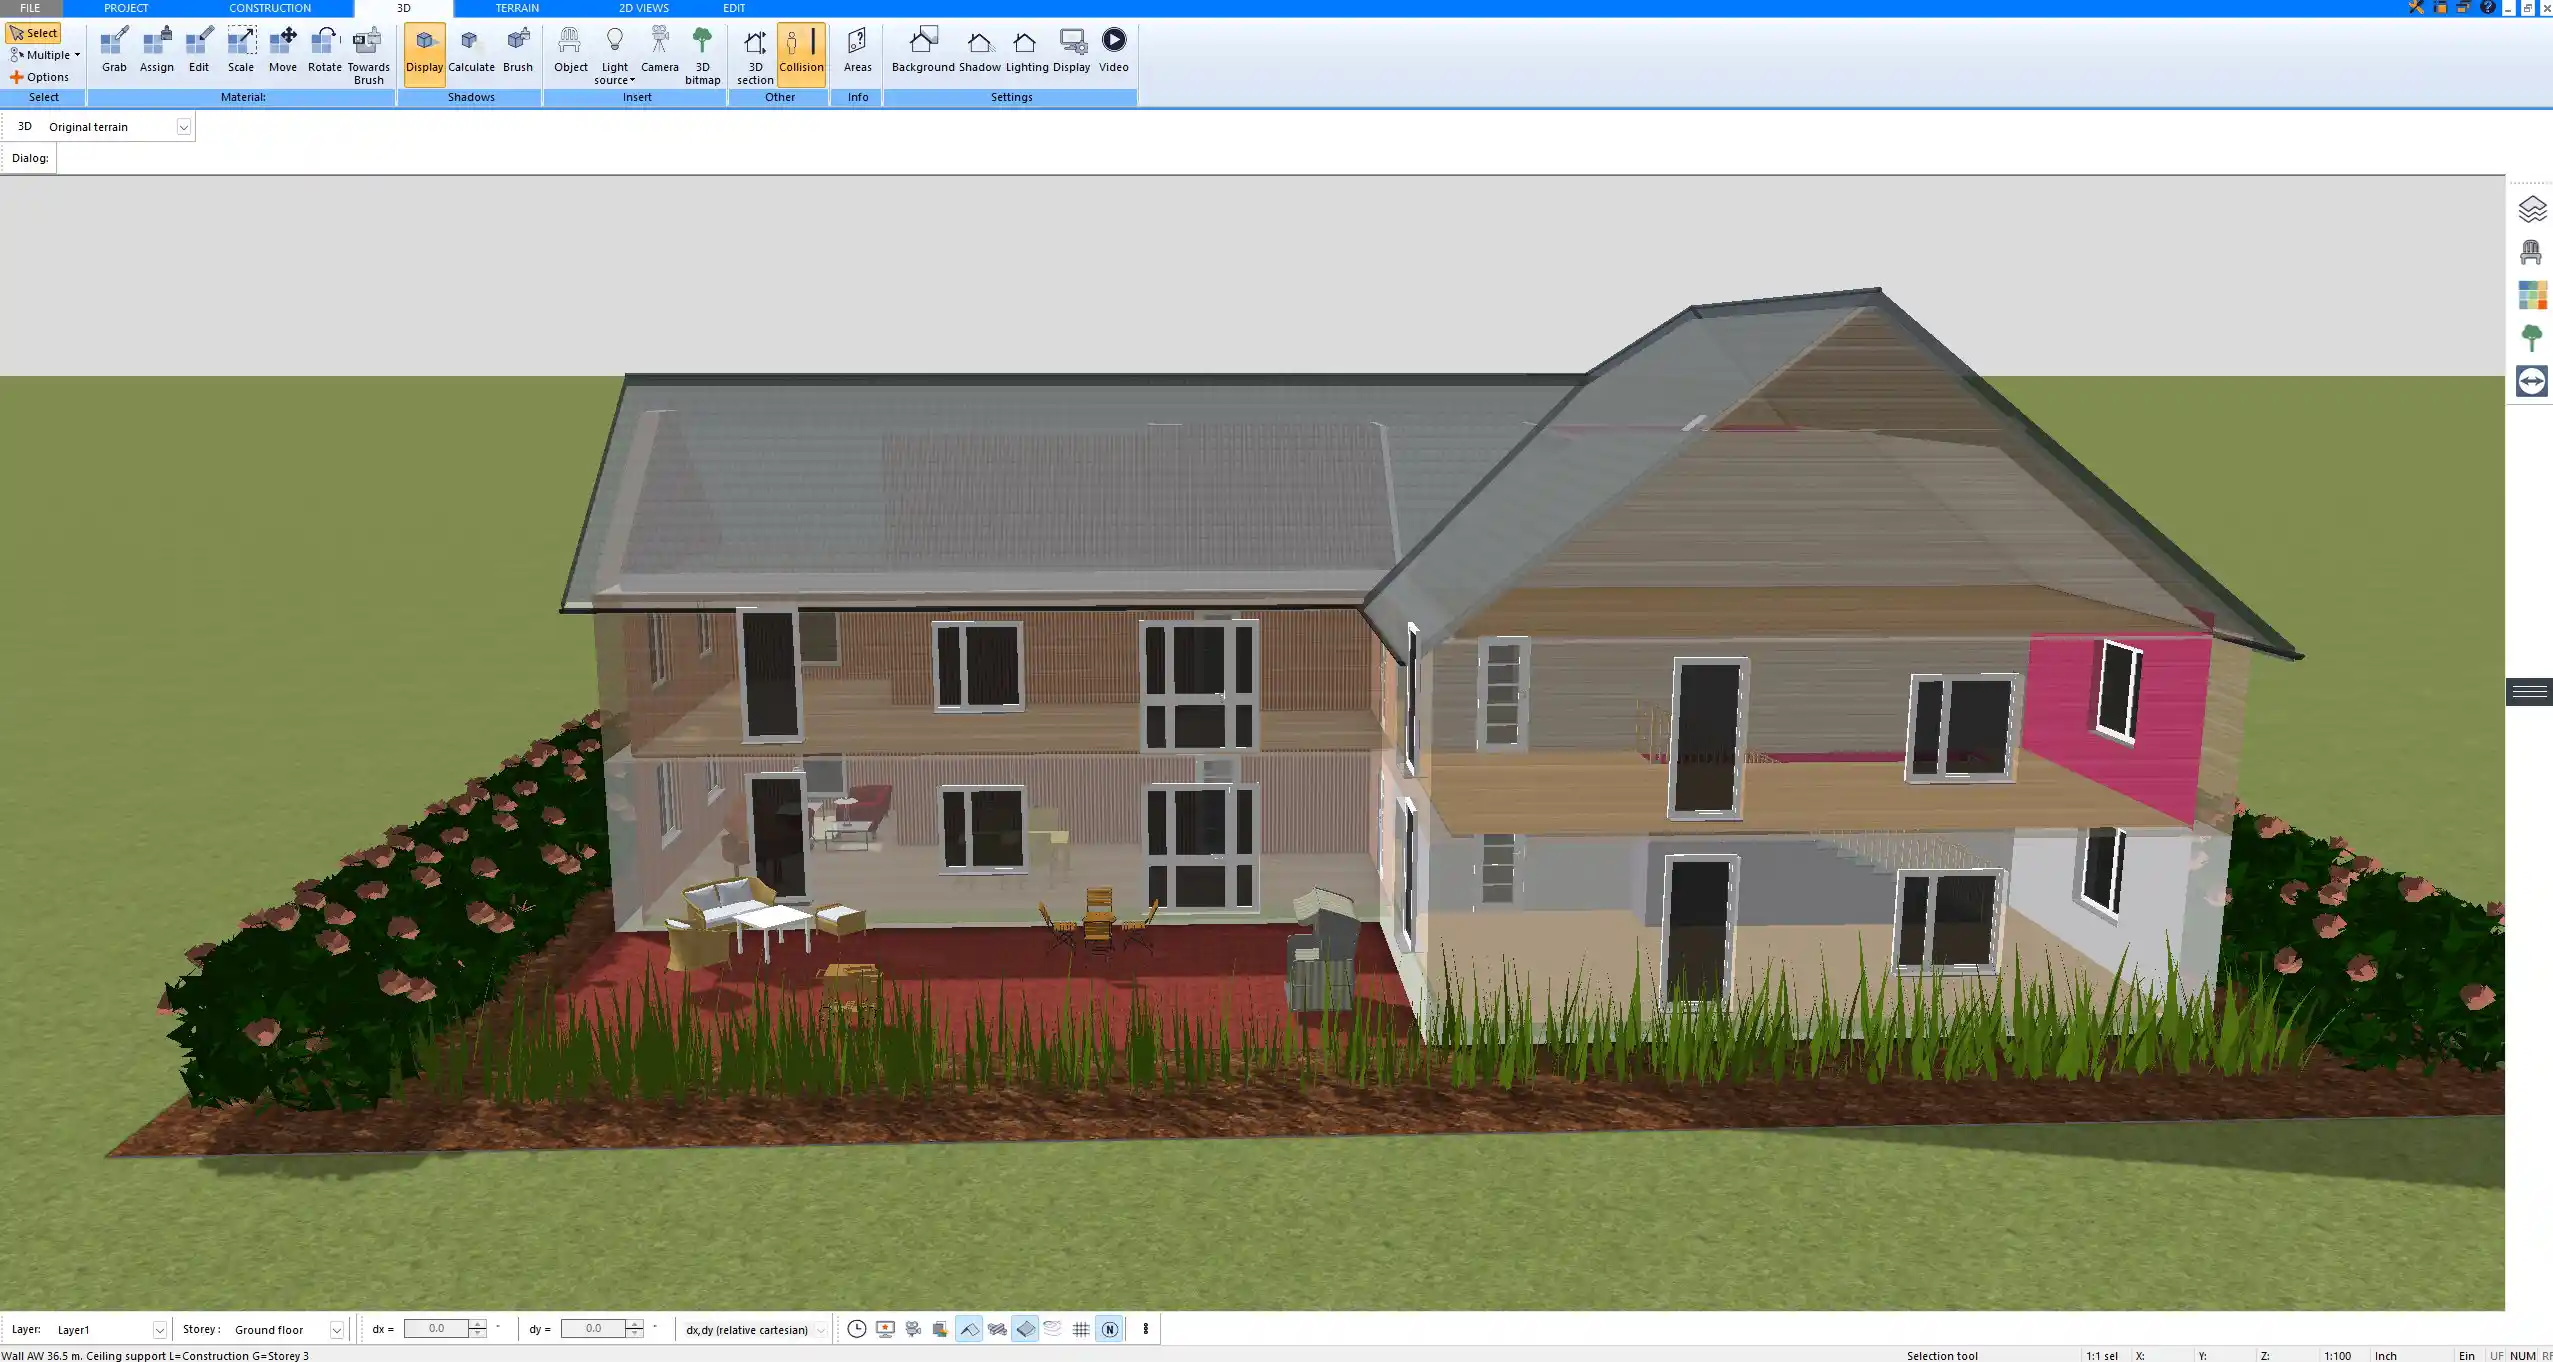2553x1362 pixels.
Task: Open the Storey dropdown showing Ground floor
Action: point(338,1329)
